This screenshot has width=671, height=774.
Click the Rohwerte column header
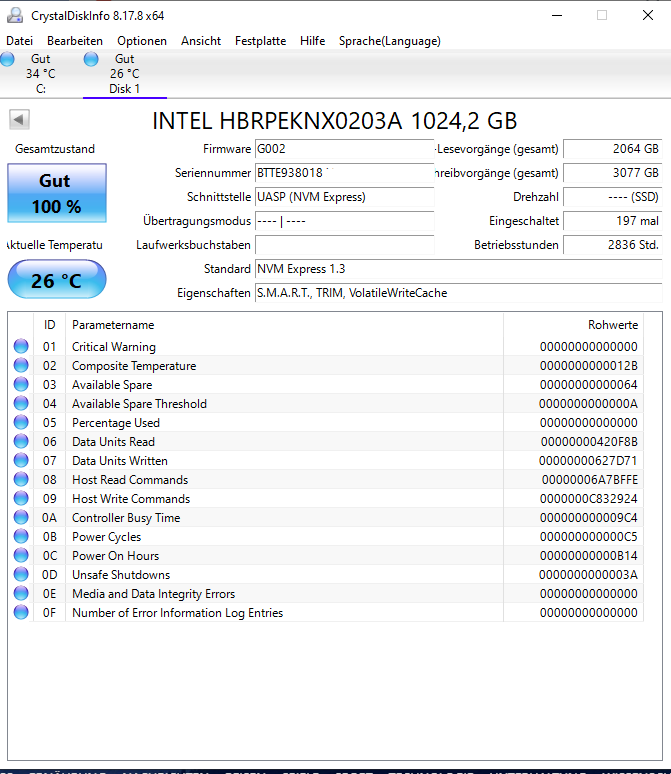click(573, 325)
